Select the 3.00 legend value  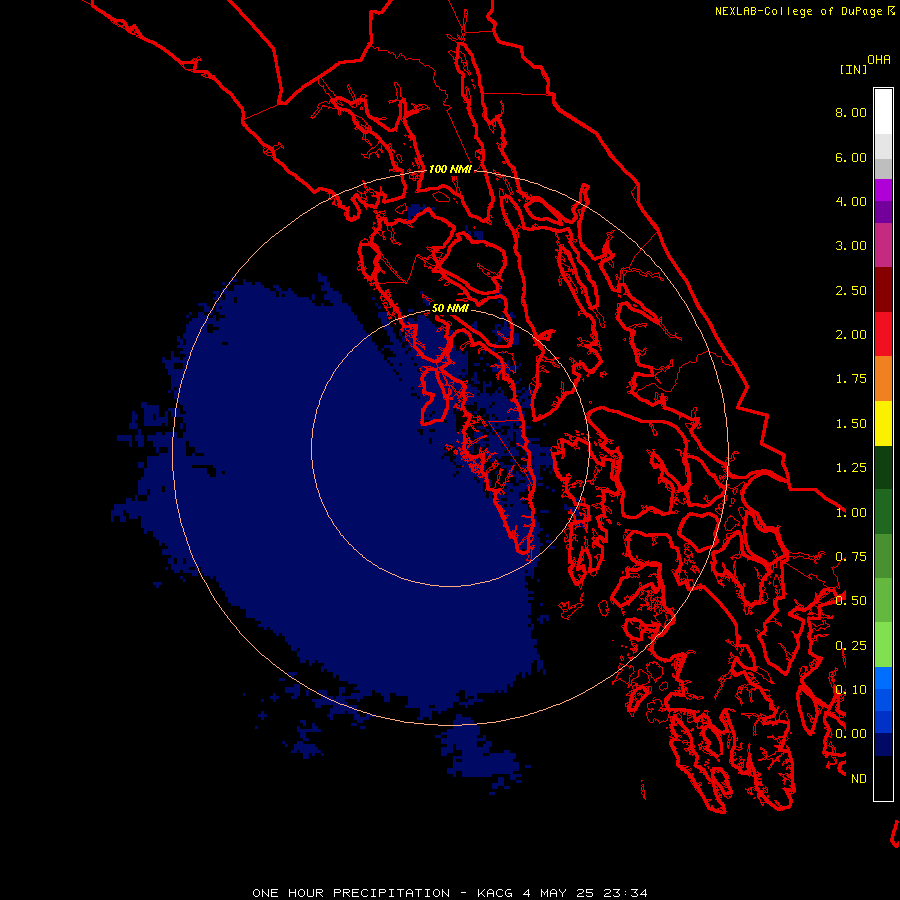(851, 246)
